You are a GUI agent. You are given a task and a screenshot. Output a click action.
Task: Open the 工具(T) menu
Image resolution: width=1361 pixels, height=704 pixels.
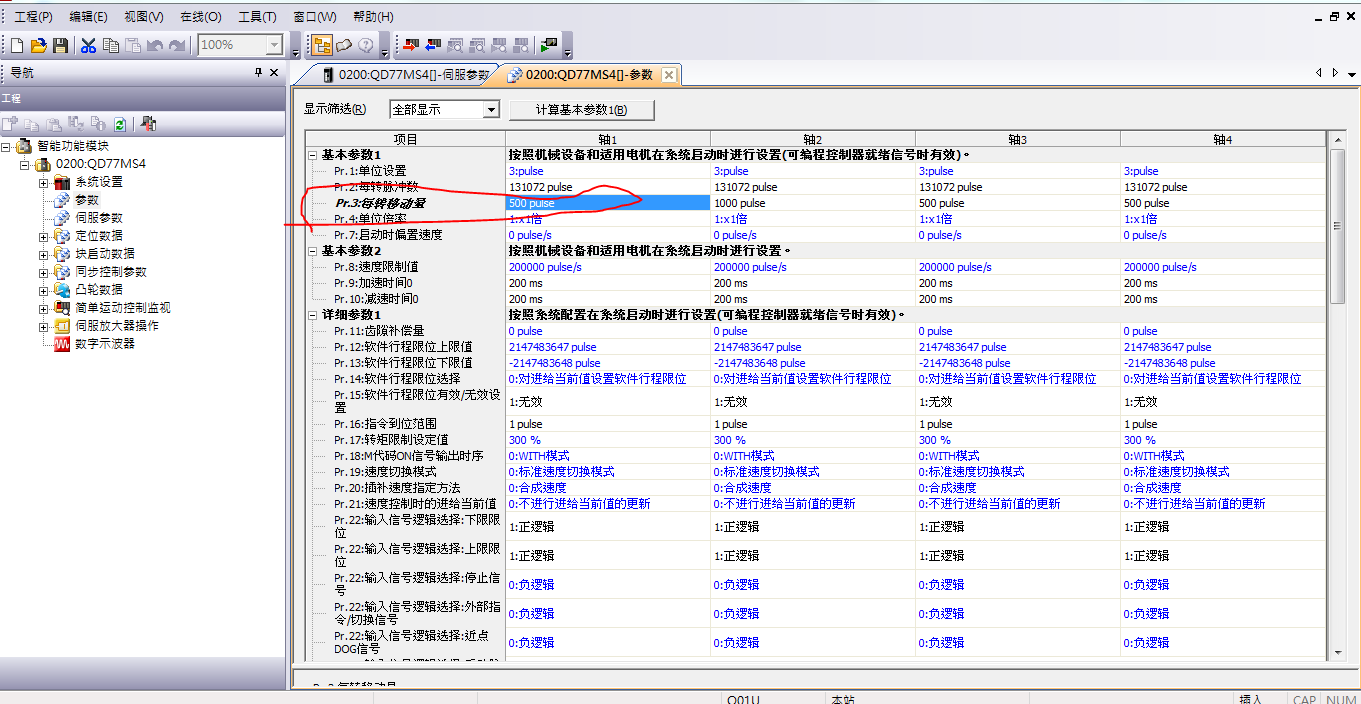[257, 17]
